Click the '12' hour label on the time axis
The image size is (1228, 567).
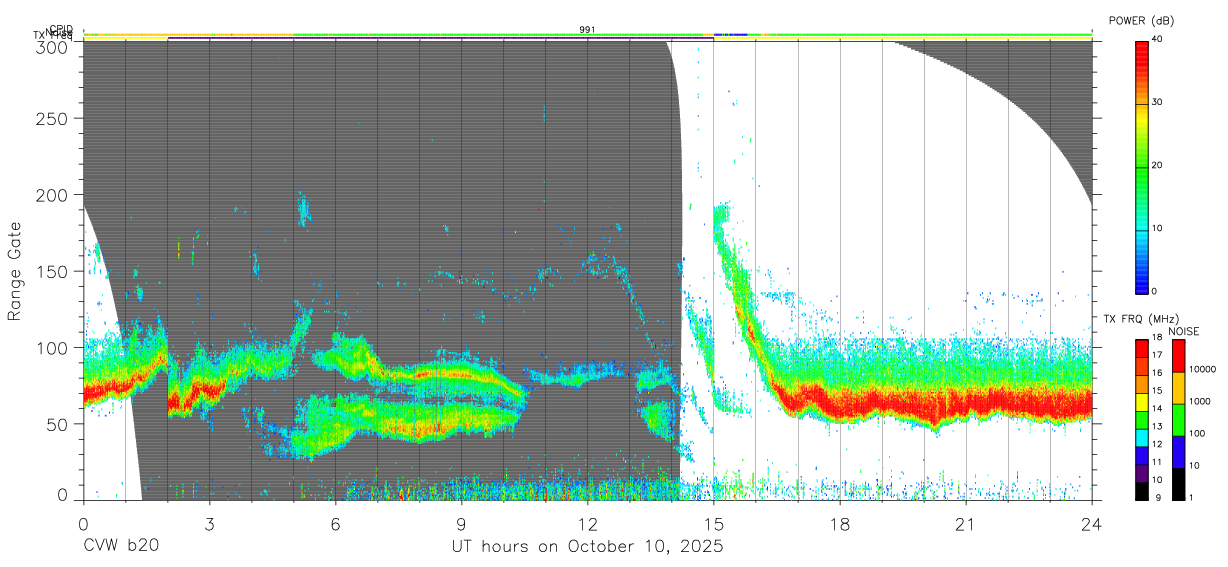pos(587,523)
